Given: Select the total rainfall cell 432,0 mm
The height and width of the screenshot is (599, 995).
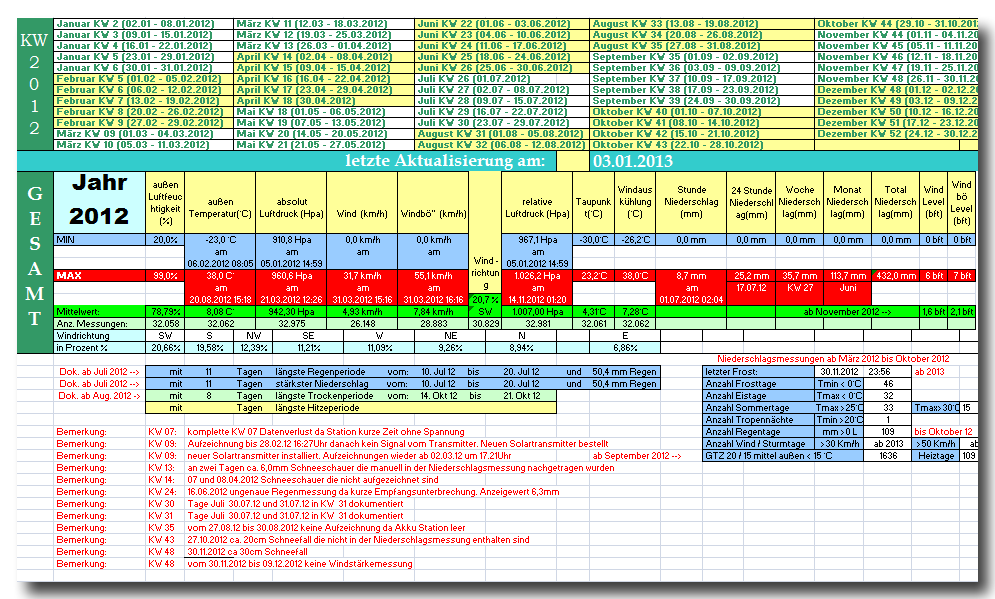Looking at the screenshot, I should pos(895,276).
